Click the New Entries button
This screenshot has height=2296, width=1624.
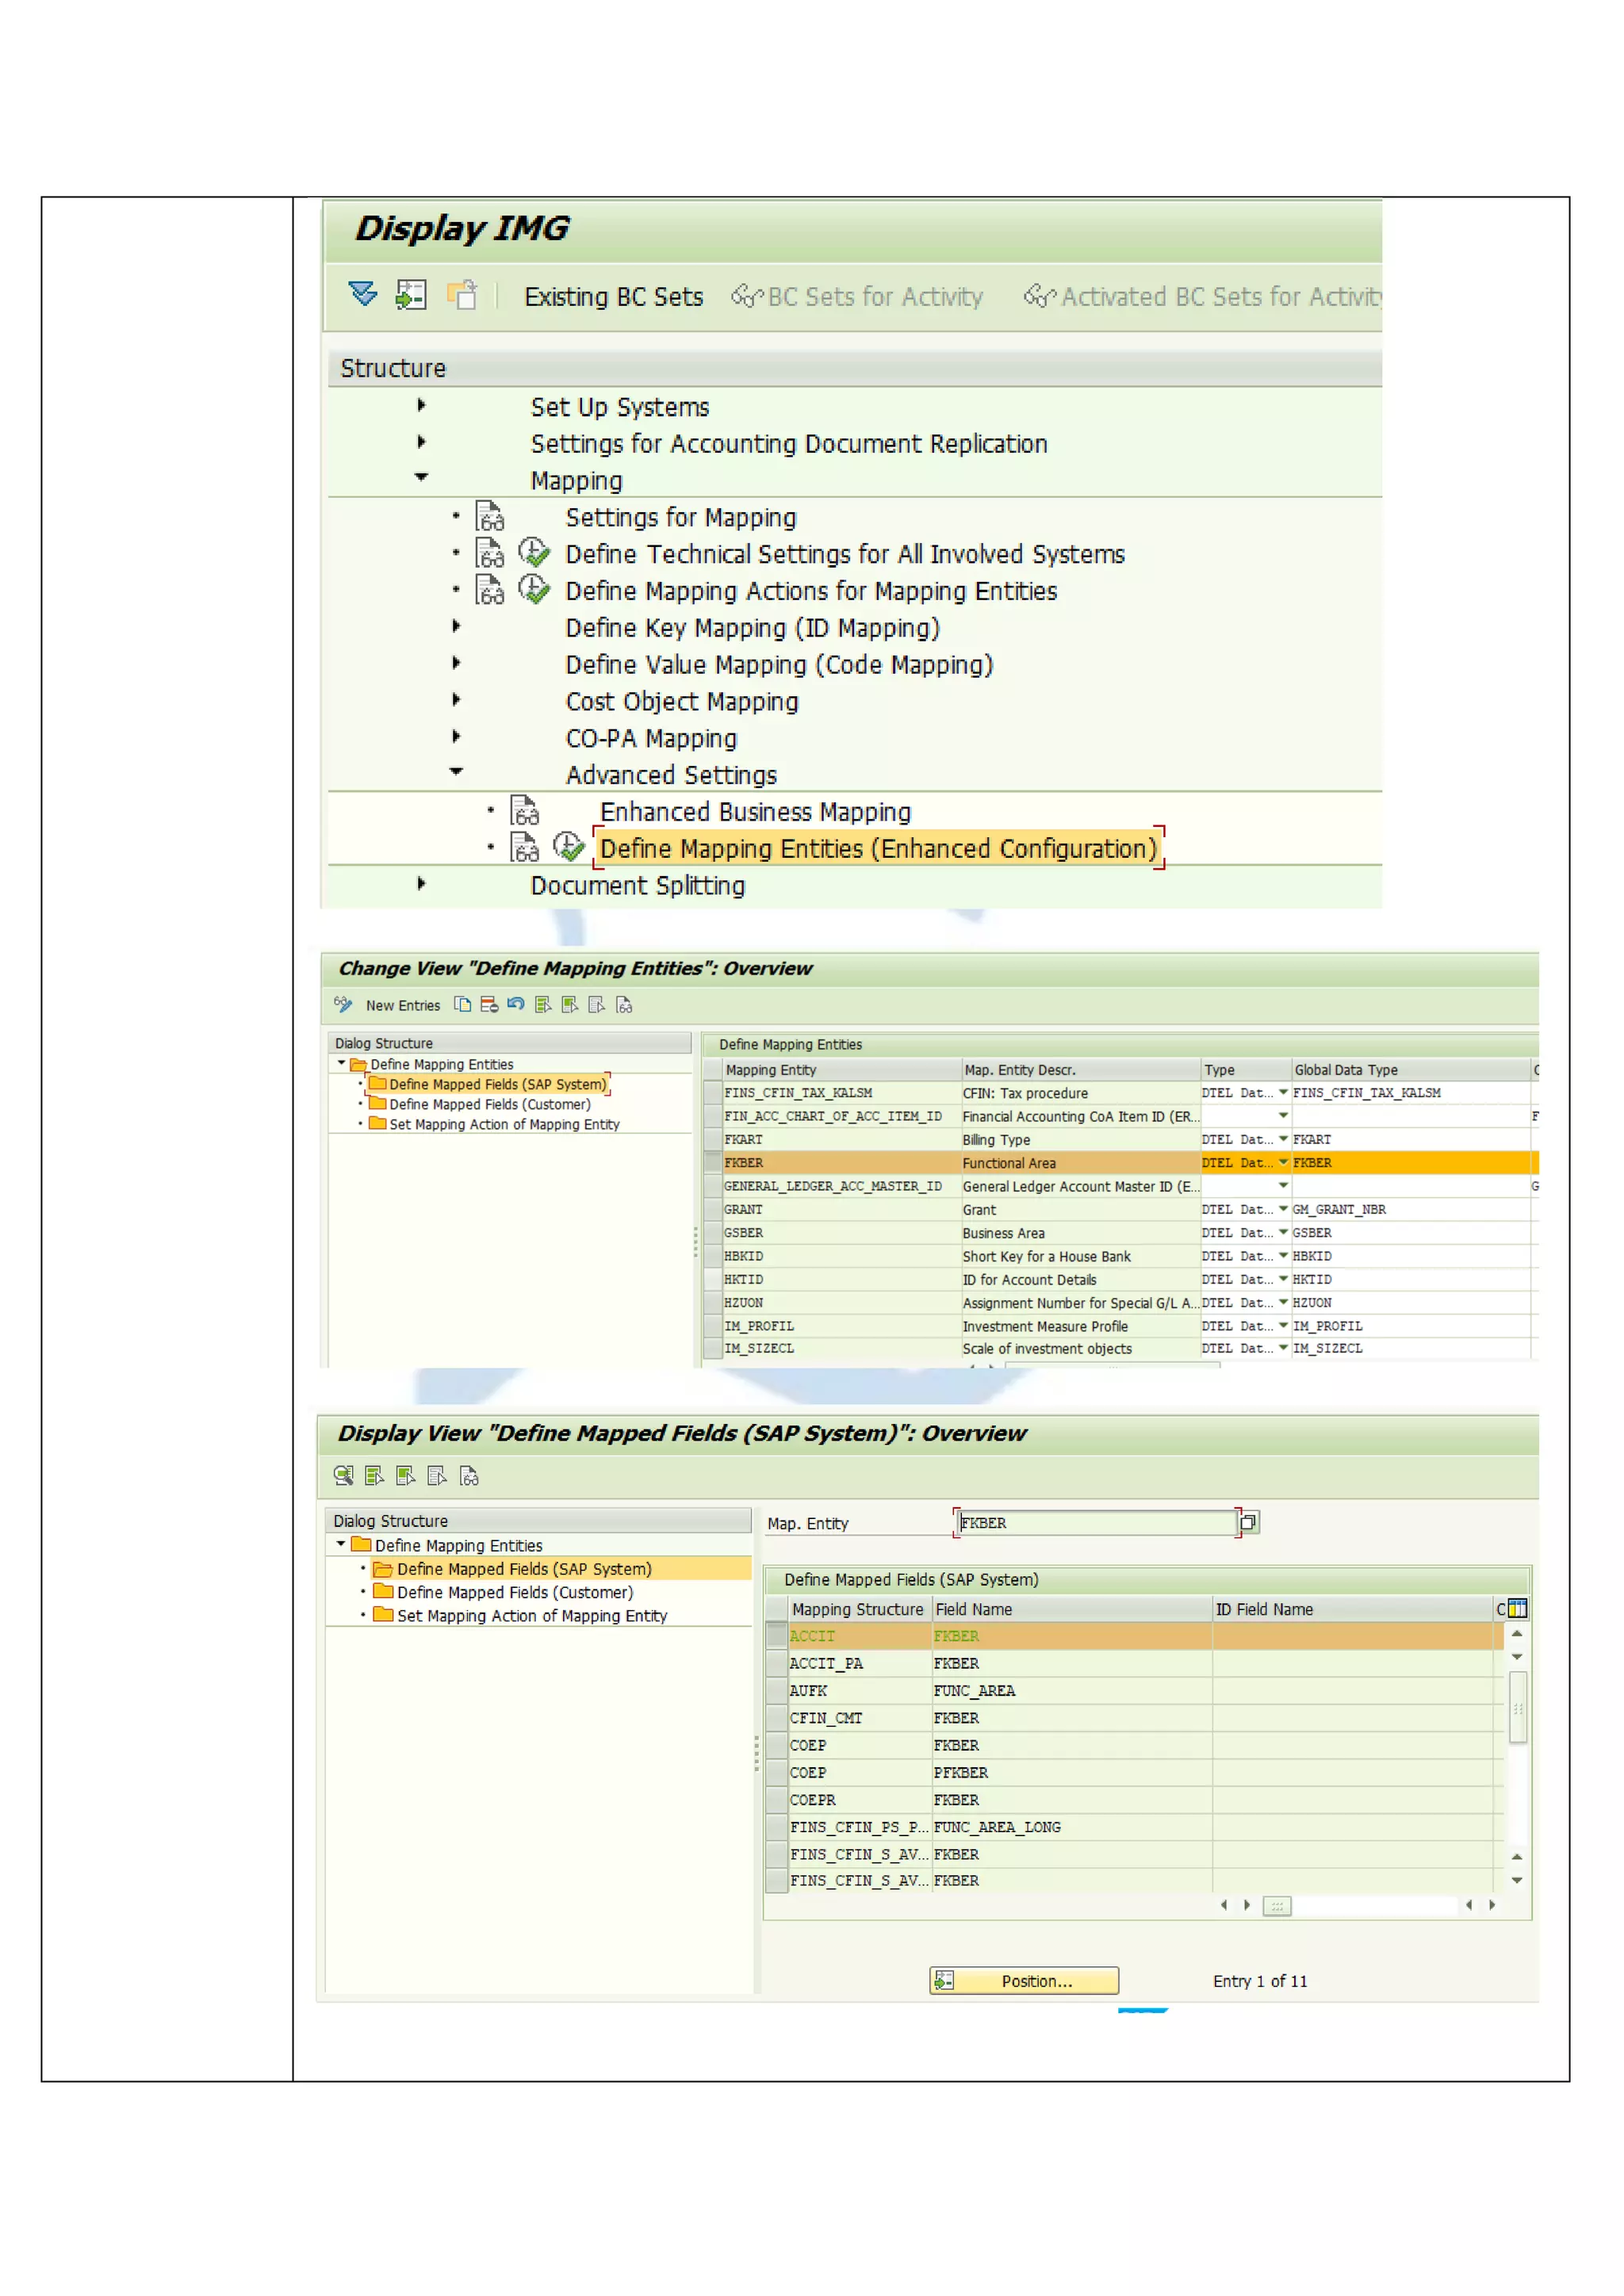coord(402,1005)
